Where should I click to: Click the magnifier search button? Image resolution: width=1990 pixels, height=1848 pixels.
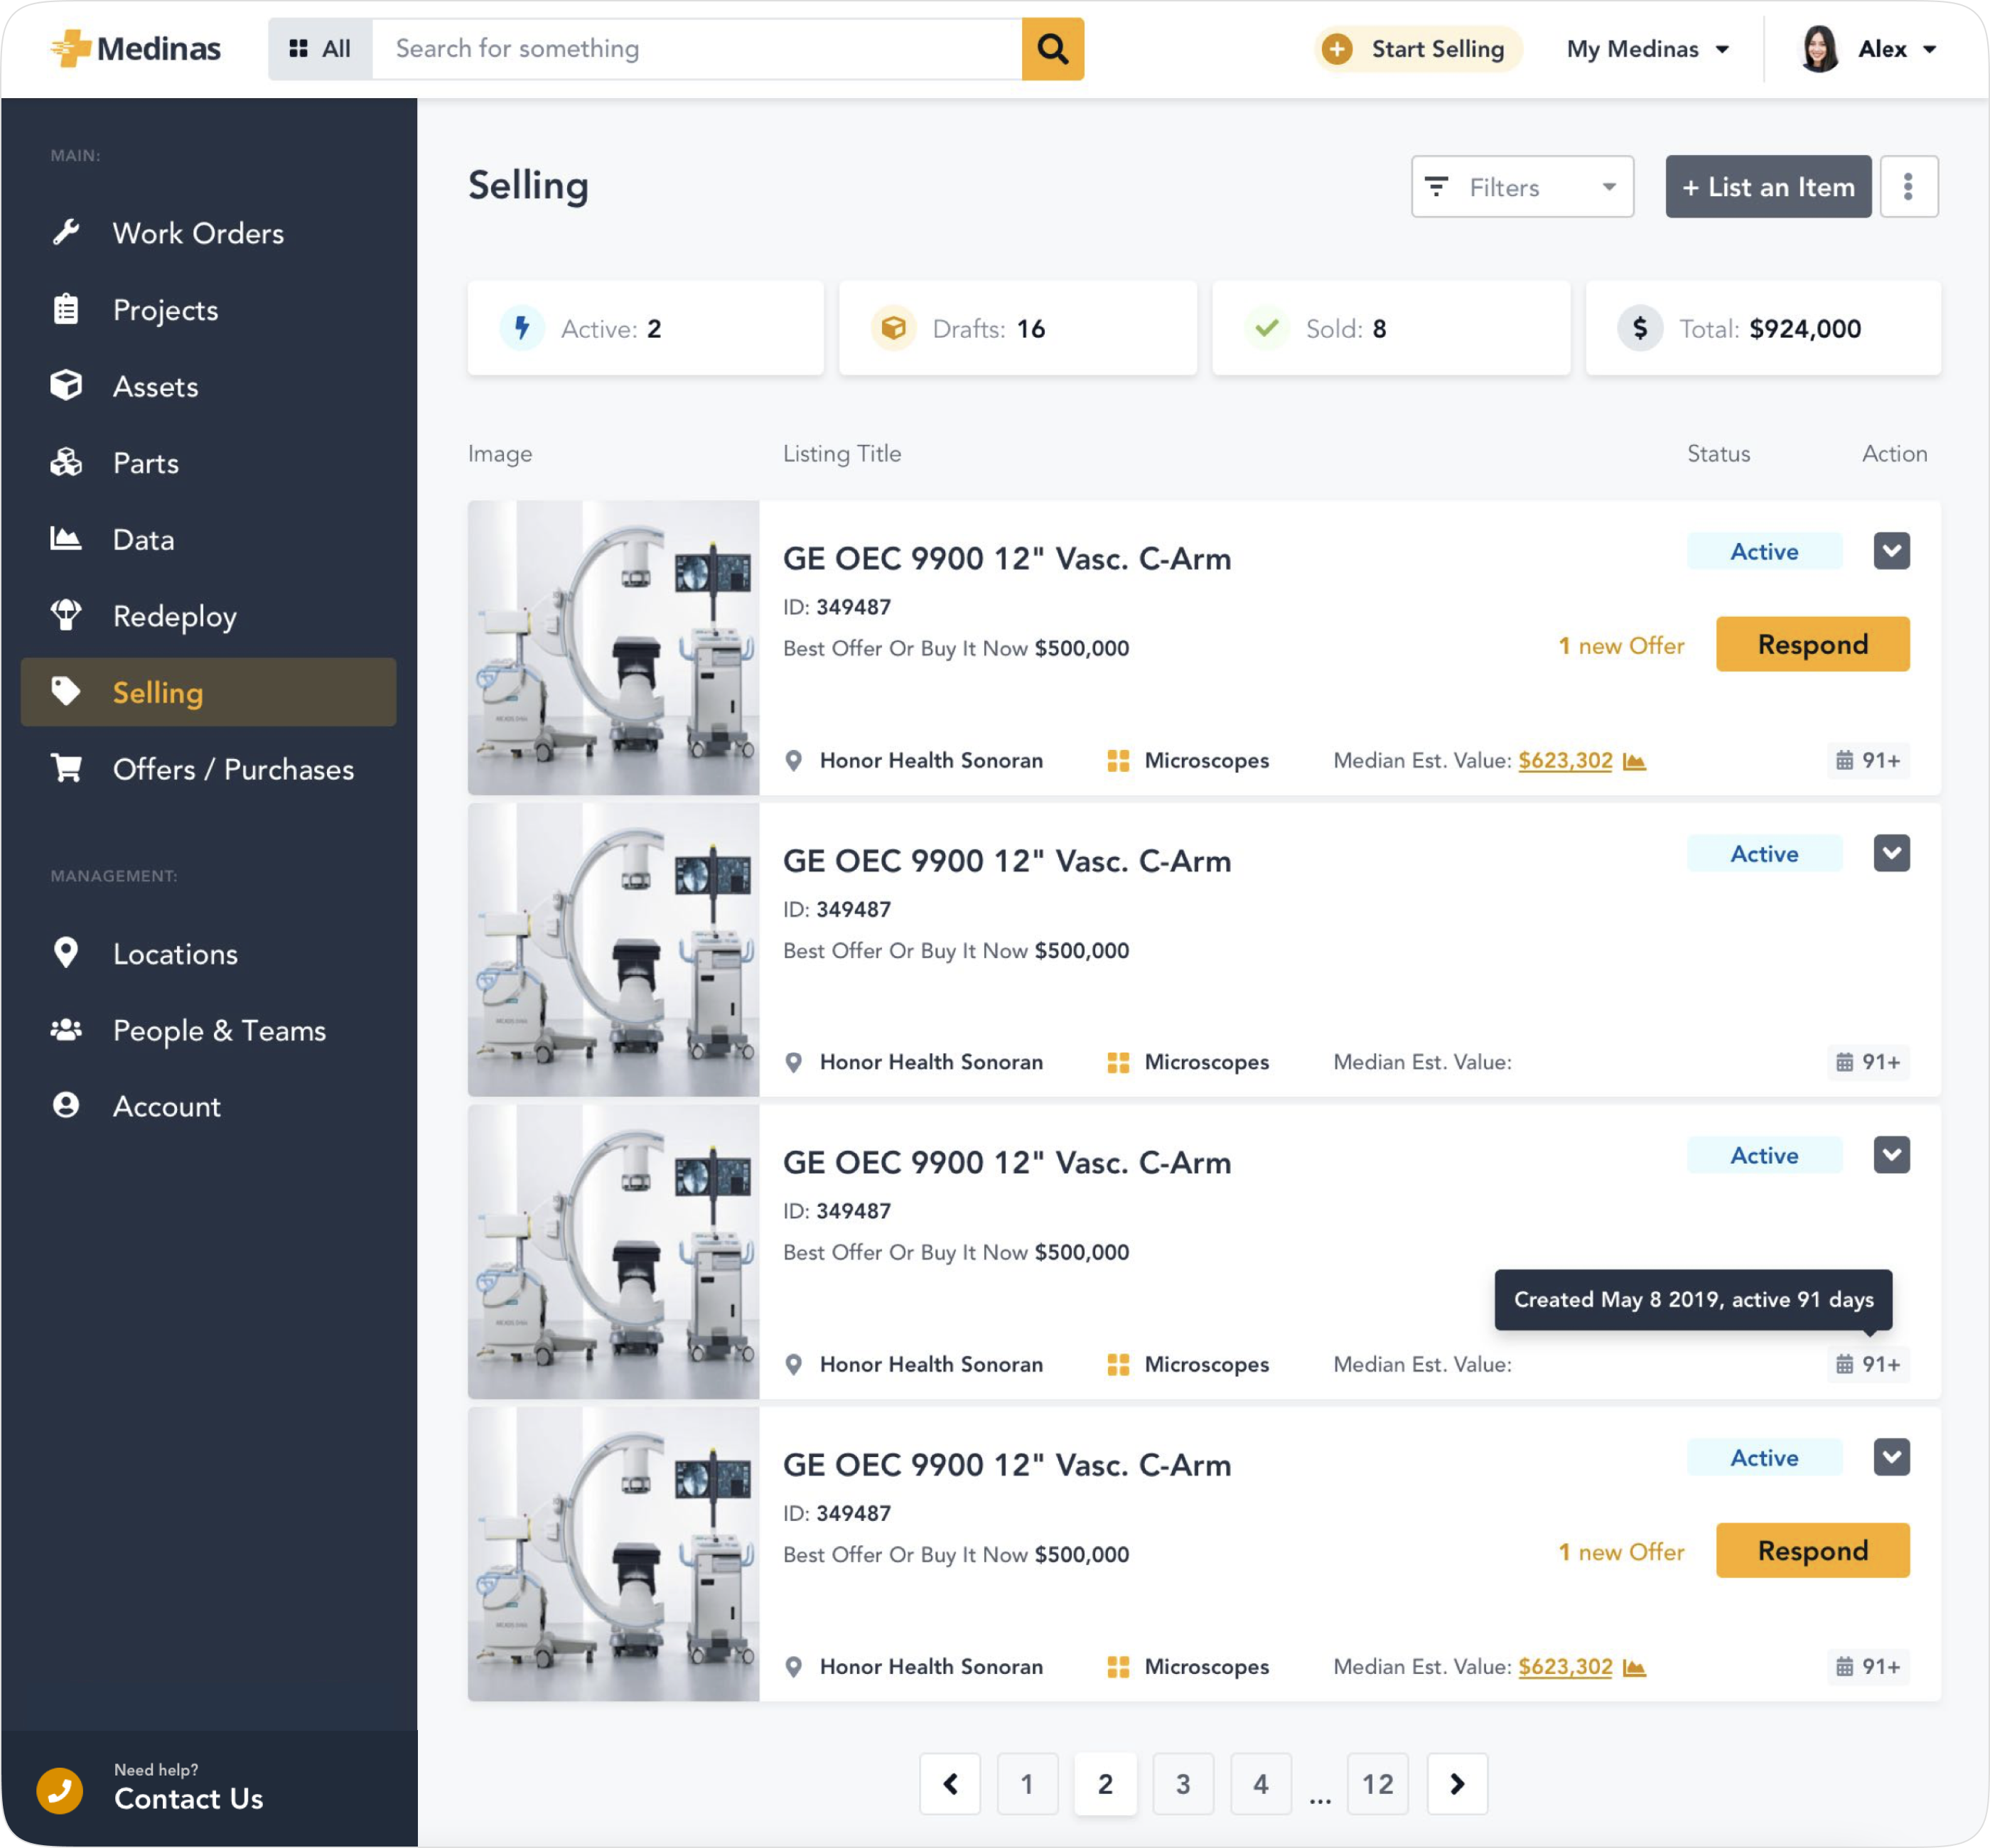coord(1052,48)
